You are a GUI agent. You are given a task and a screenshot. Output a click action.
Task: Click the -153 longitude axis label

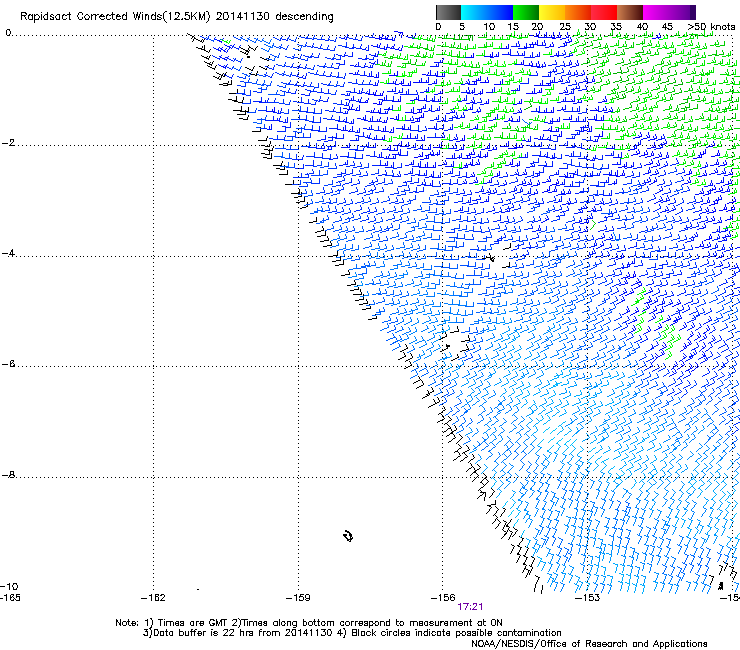tap(588, 598)
